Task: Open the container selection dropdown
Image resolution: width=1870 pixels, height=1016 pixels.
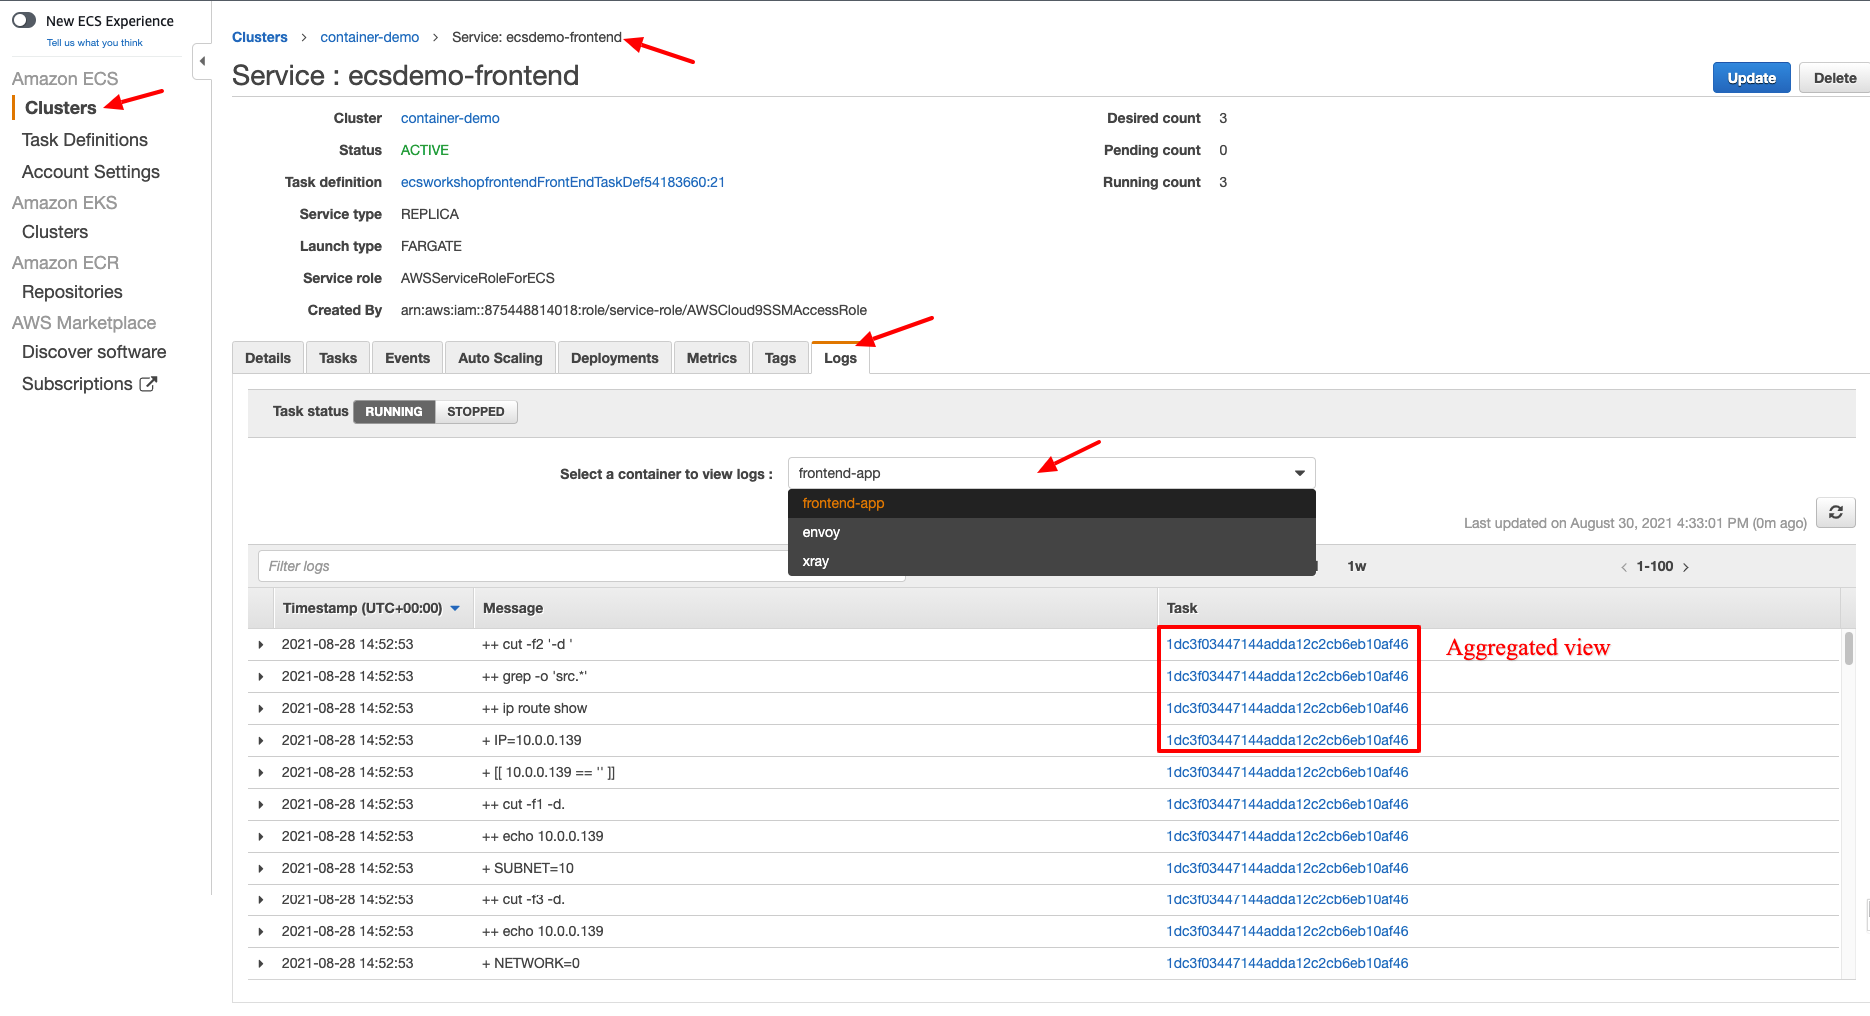Action: (1298, 472)
